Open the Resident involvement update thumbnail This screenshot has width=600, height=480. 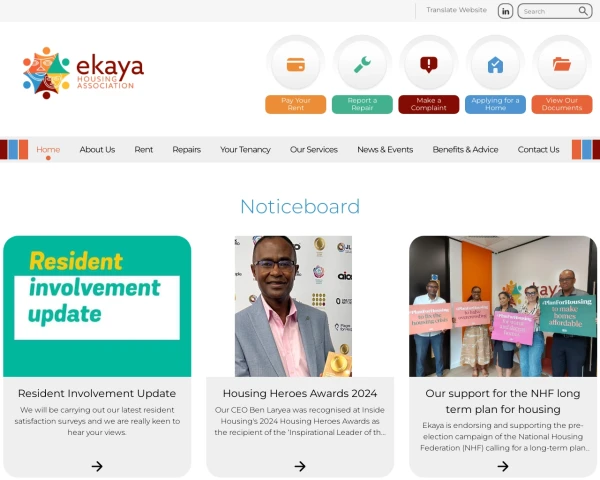click(x=97, y=306)
